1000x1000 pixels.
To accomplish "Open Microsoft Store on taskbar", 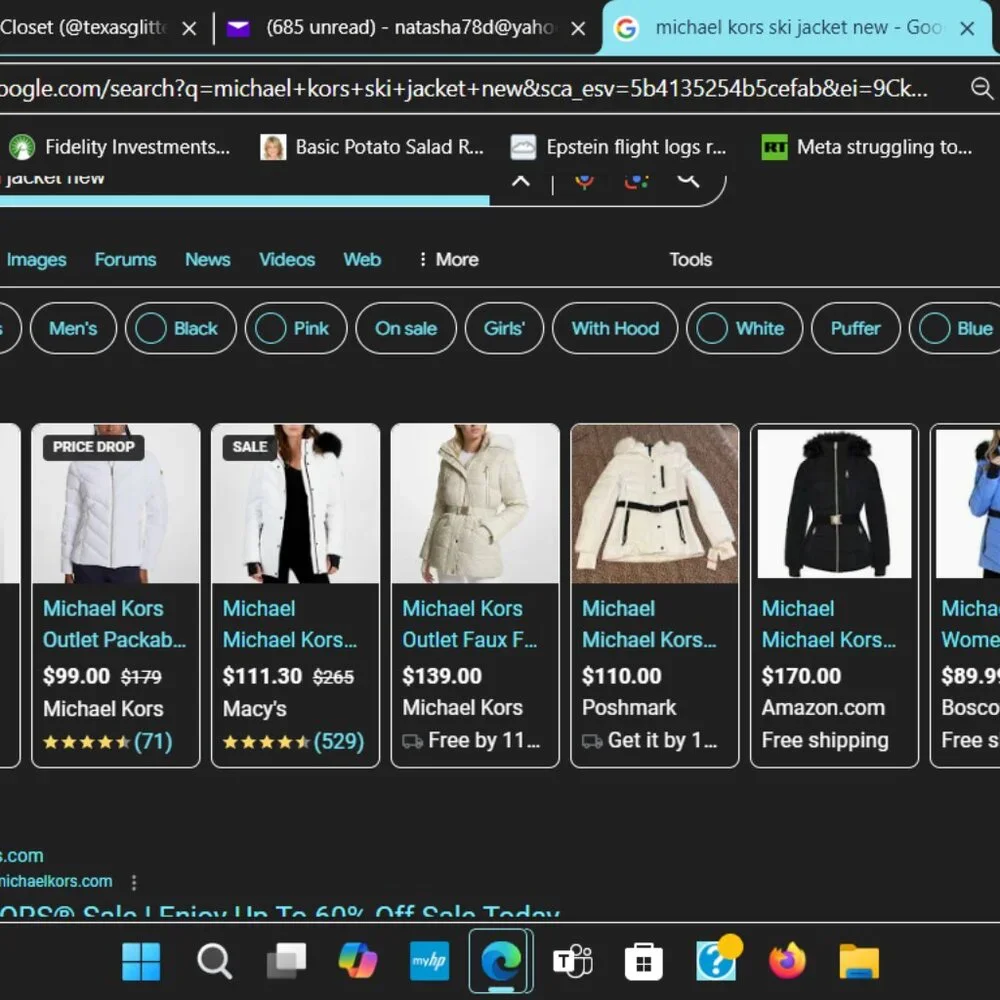I will click(x=644, y=961).
